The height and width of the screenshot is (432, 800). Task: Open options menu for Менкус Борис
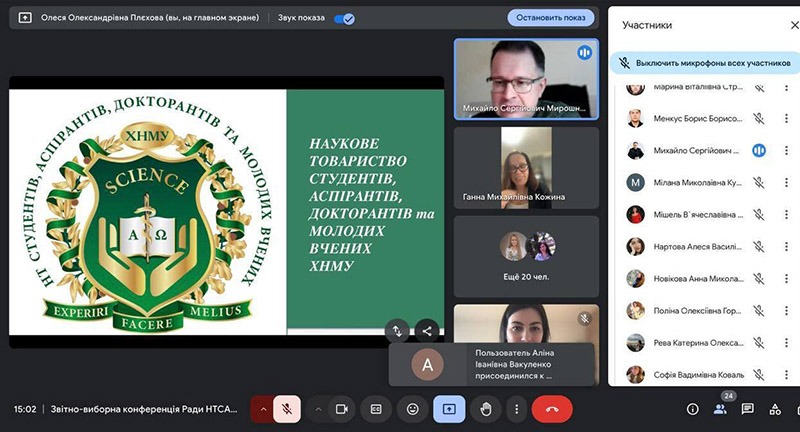tap(786, 119)
